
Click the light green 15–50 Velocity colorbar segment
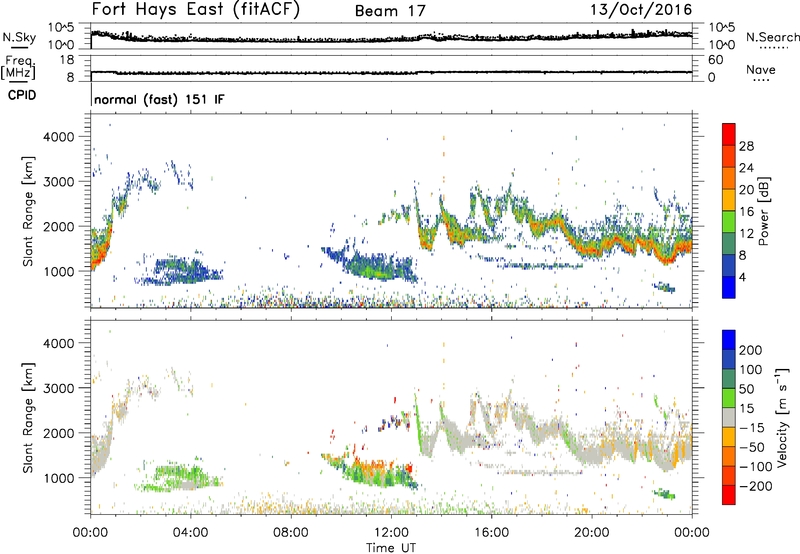pos(729,398)
